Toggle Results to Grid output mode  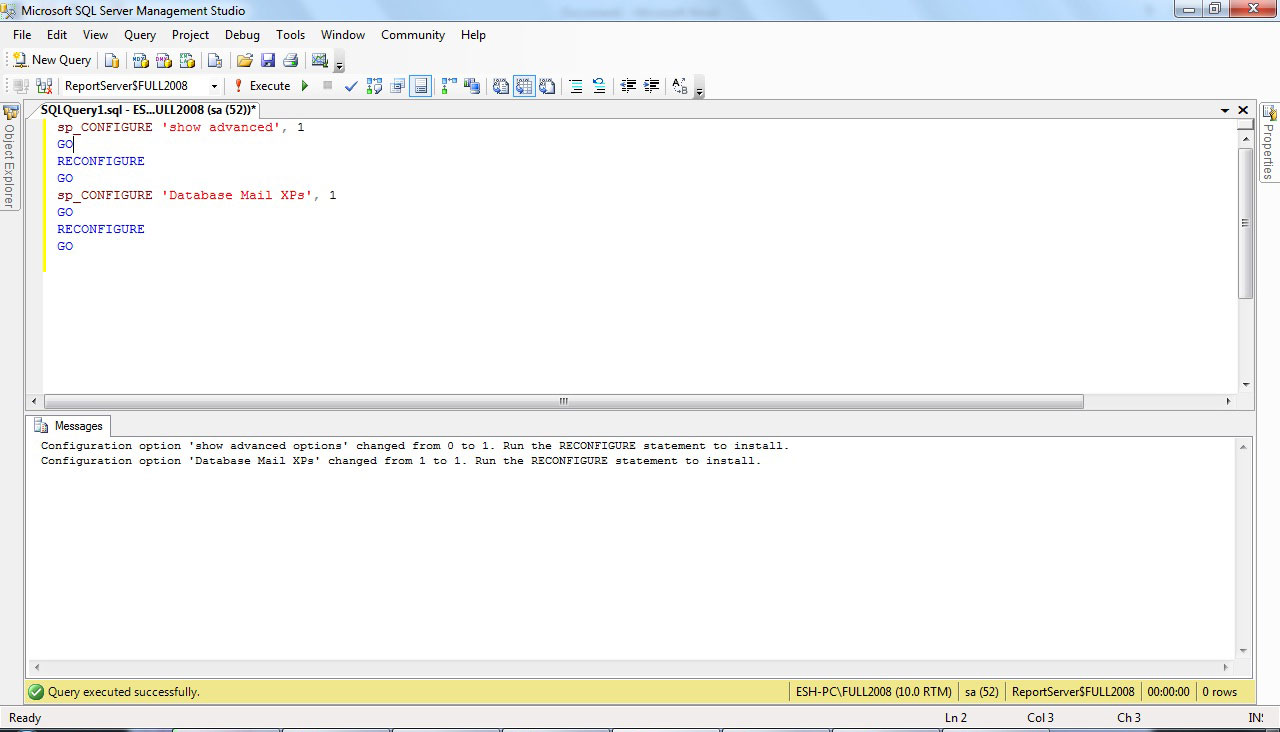[x=524, y=86]
